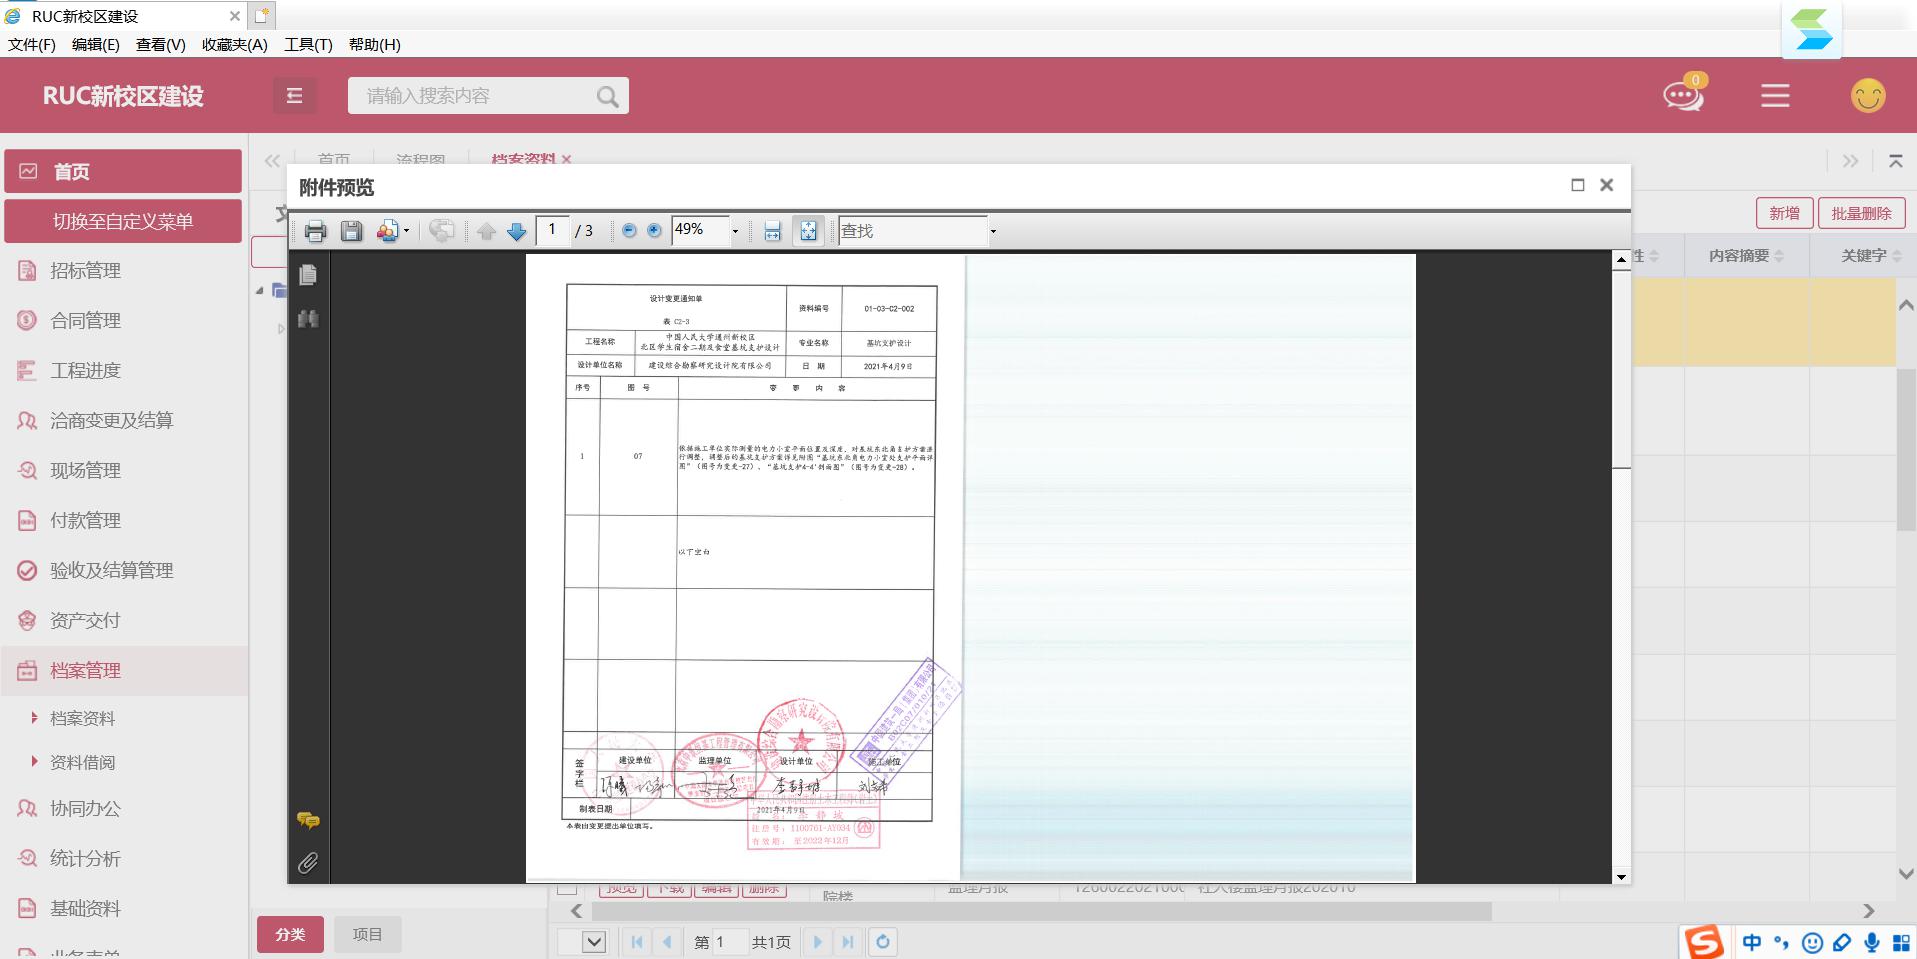Screen dimensions: 1917x959
Task: Click the zoom in plus icon
Action: coord(654,231)
